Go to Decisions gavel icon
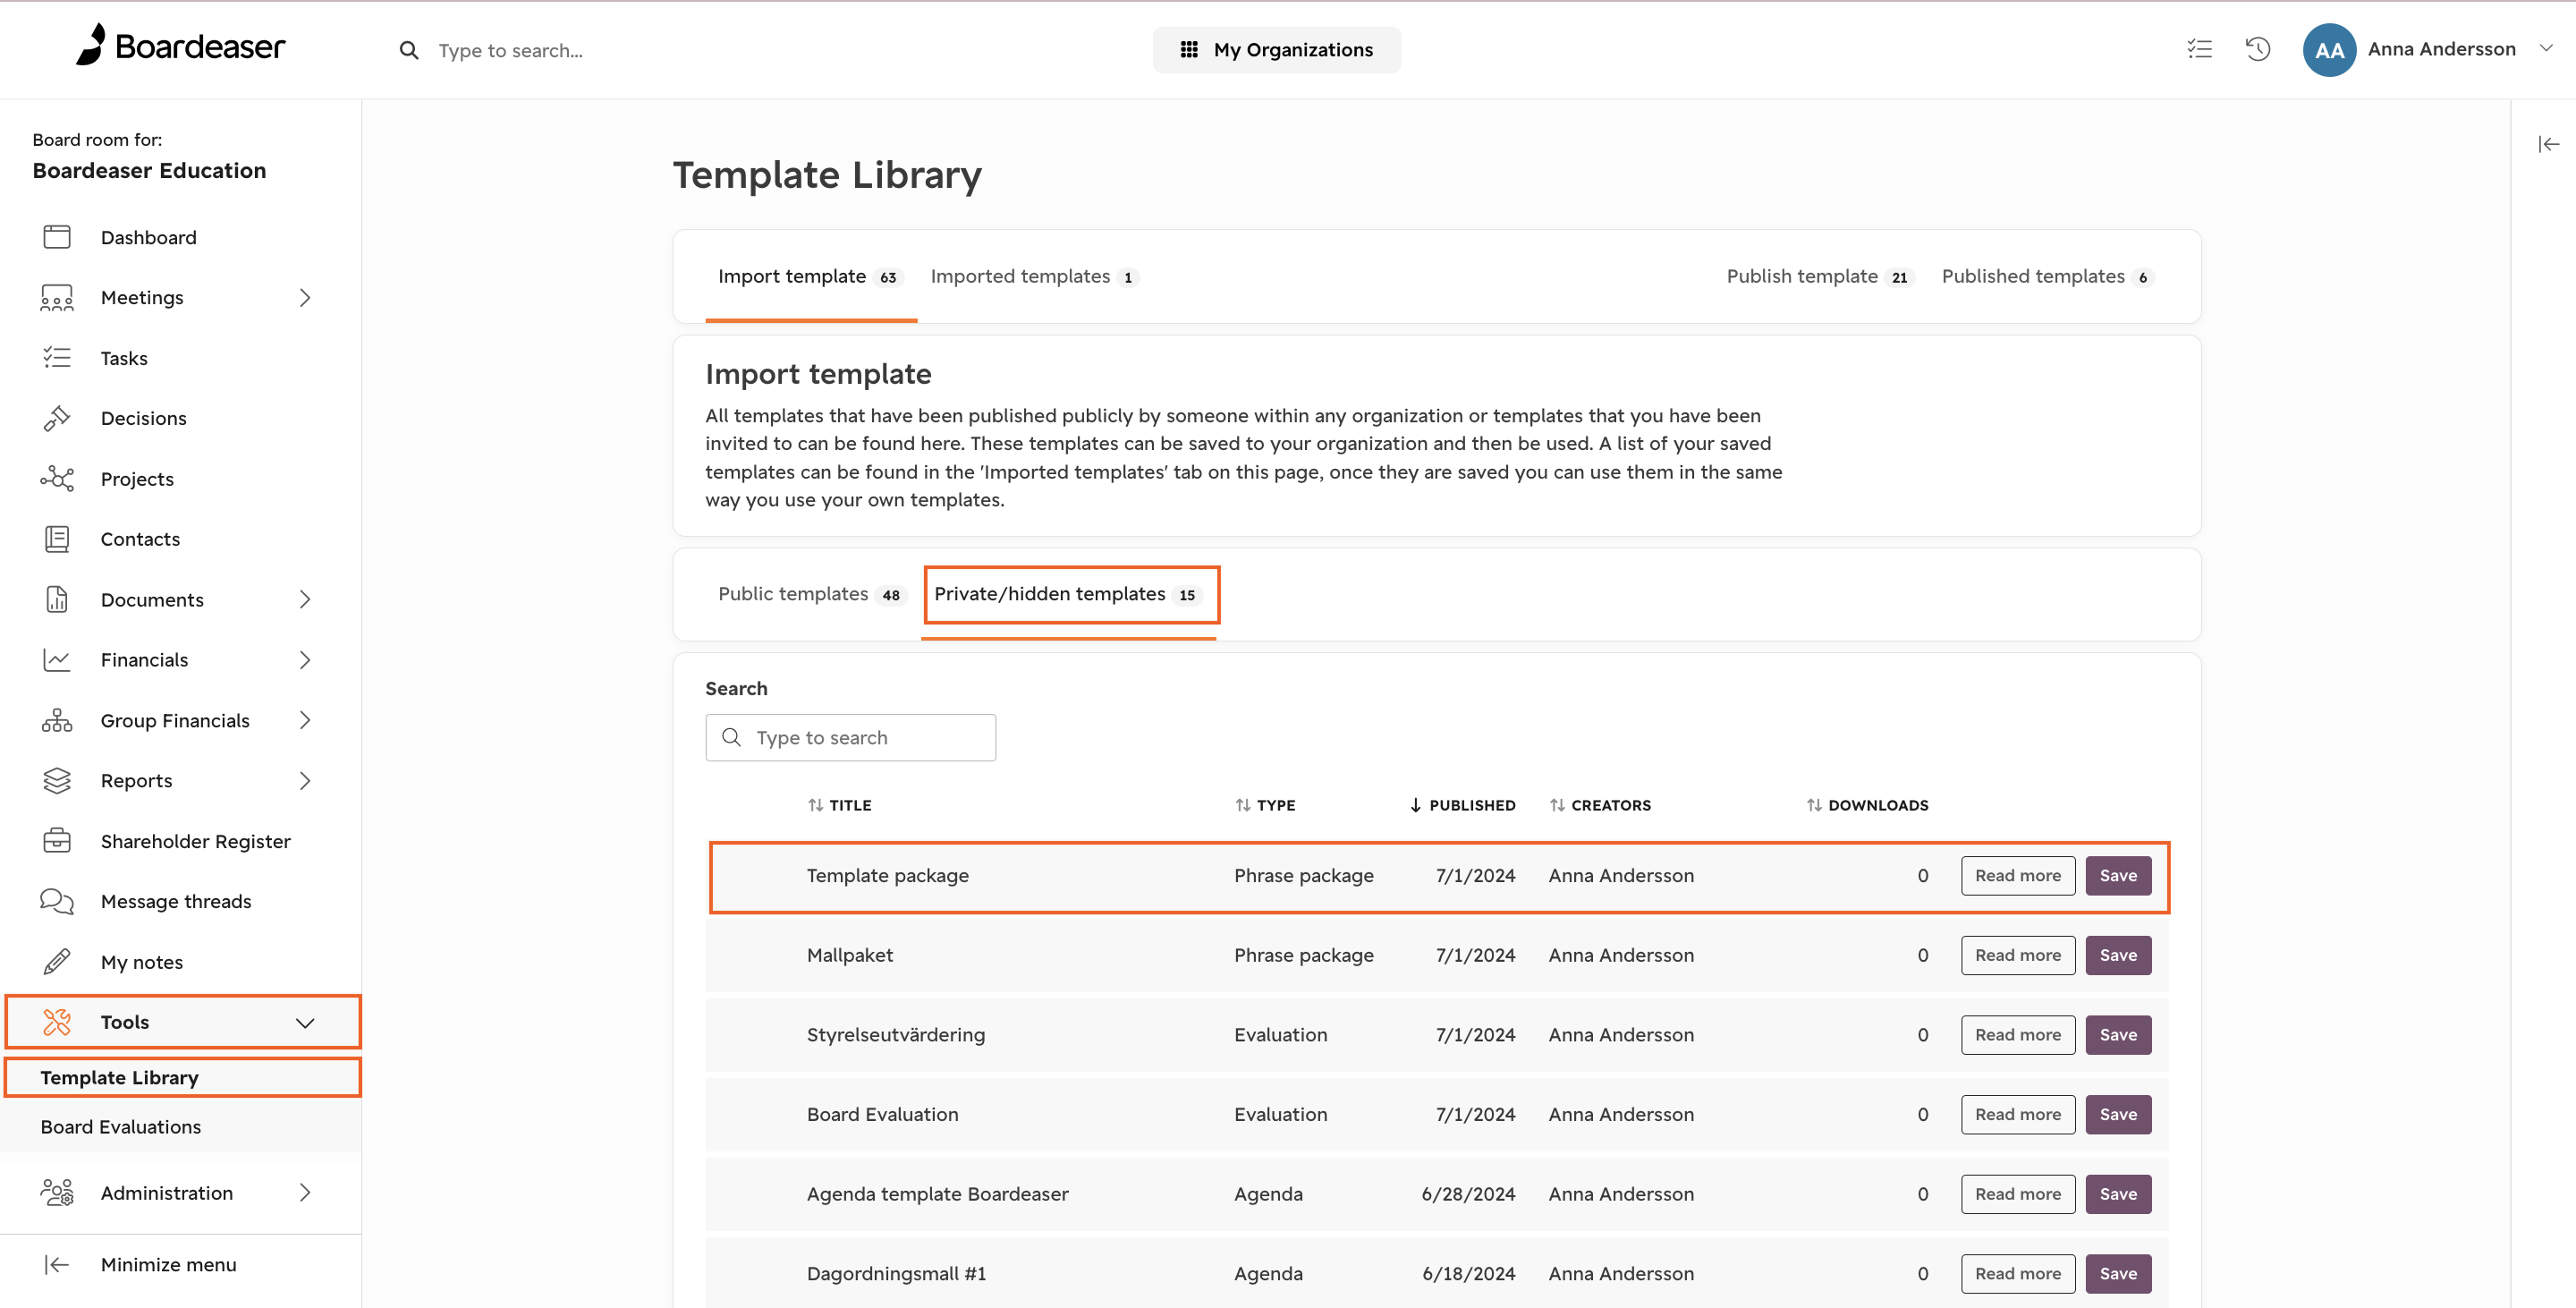 (57, 418)
